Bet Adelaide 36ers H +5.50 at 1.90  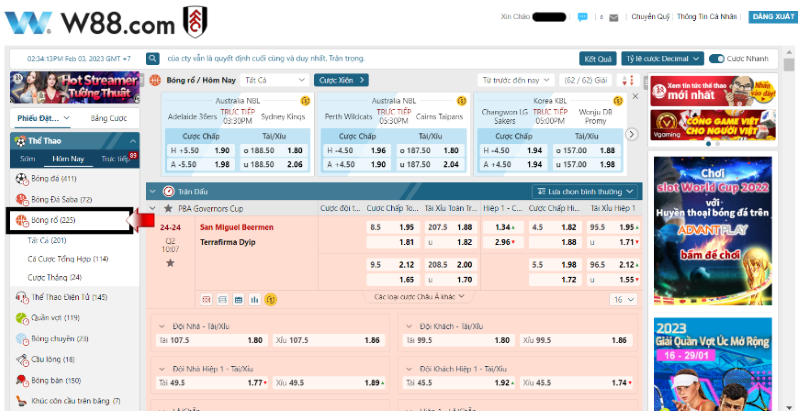tap(201, 150)
